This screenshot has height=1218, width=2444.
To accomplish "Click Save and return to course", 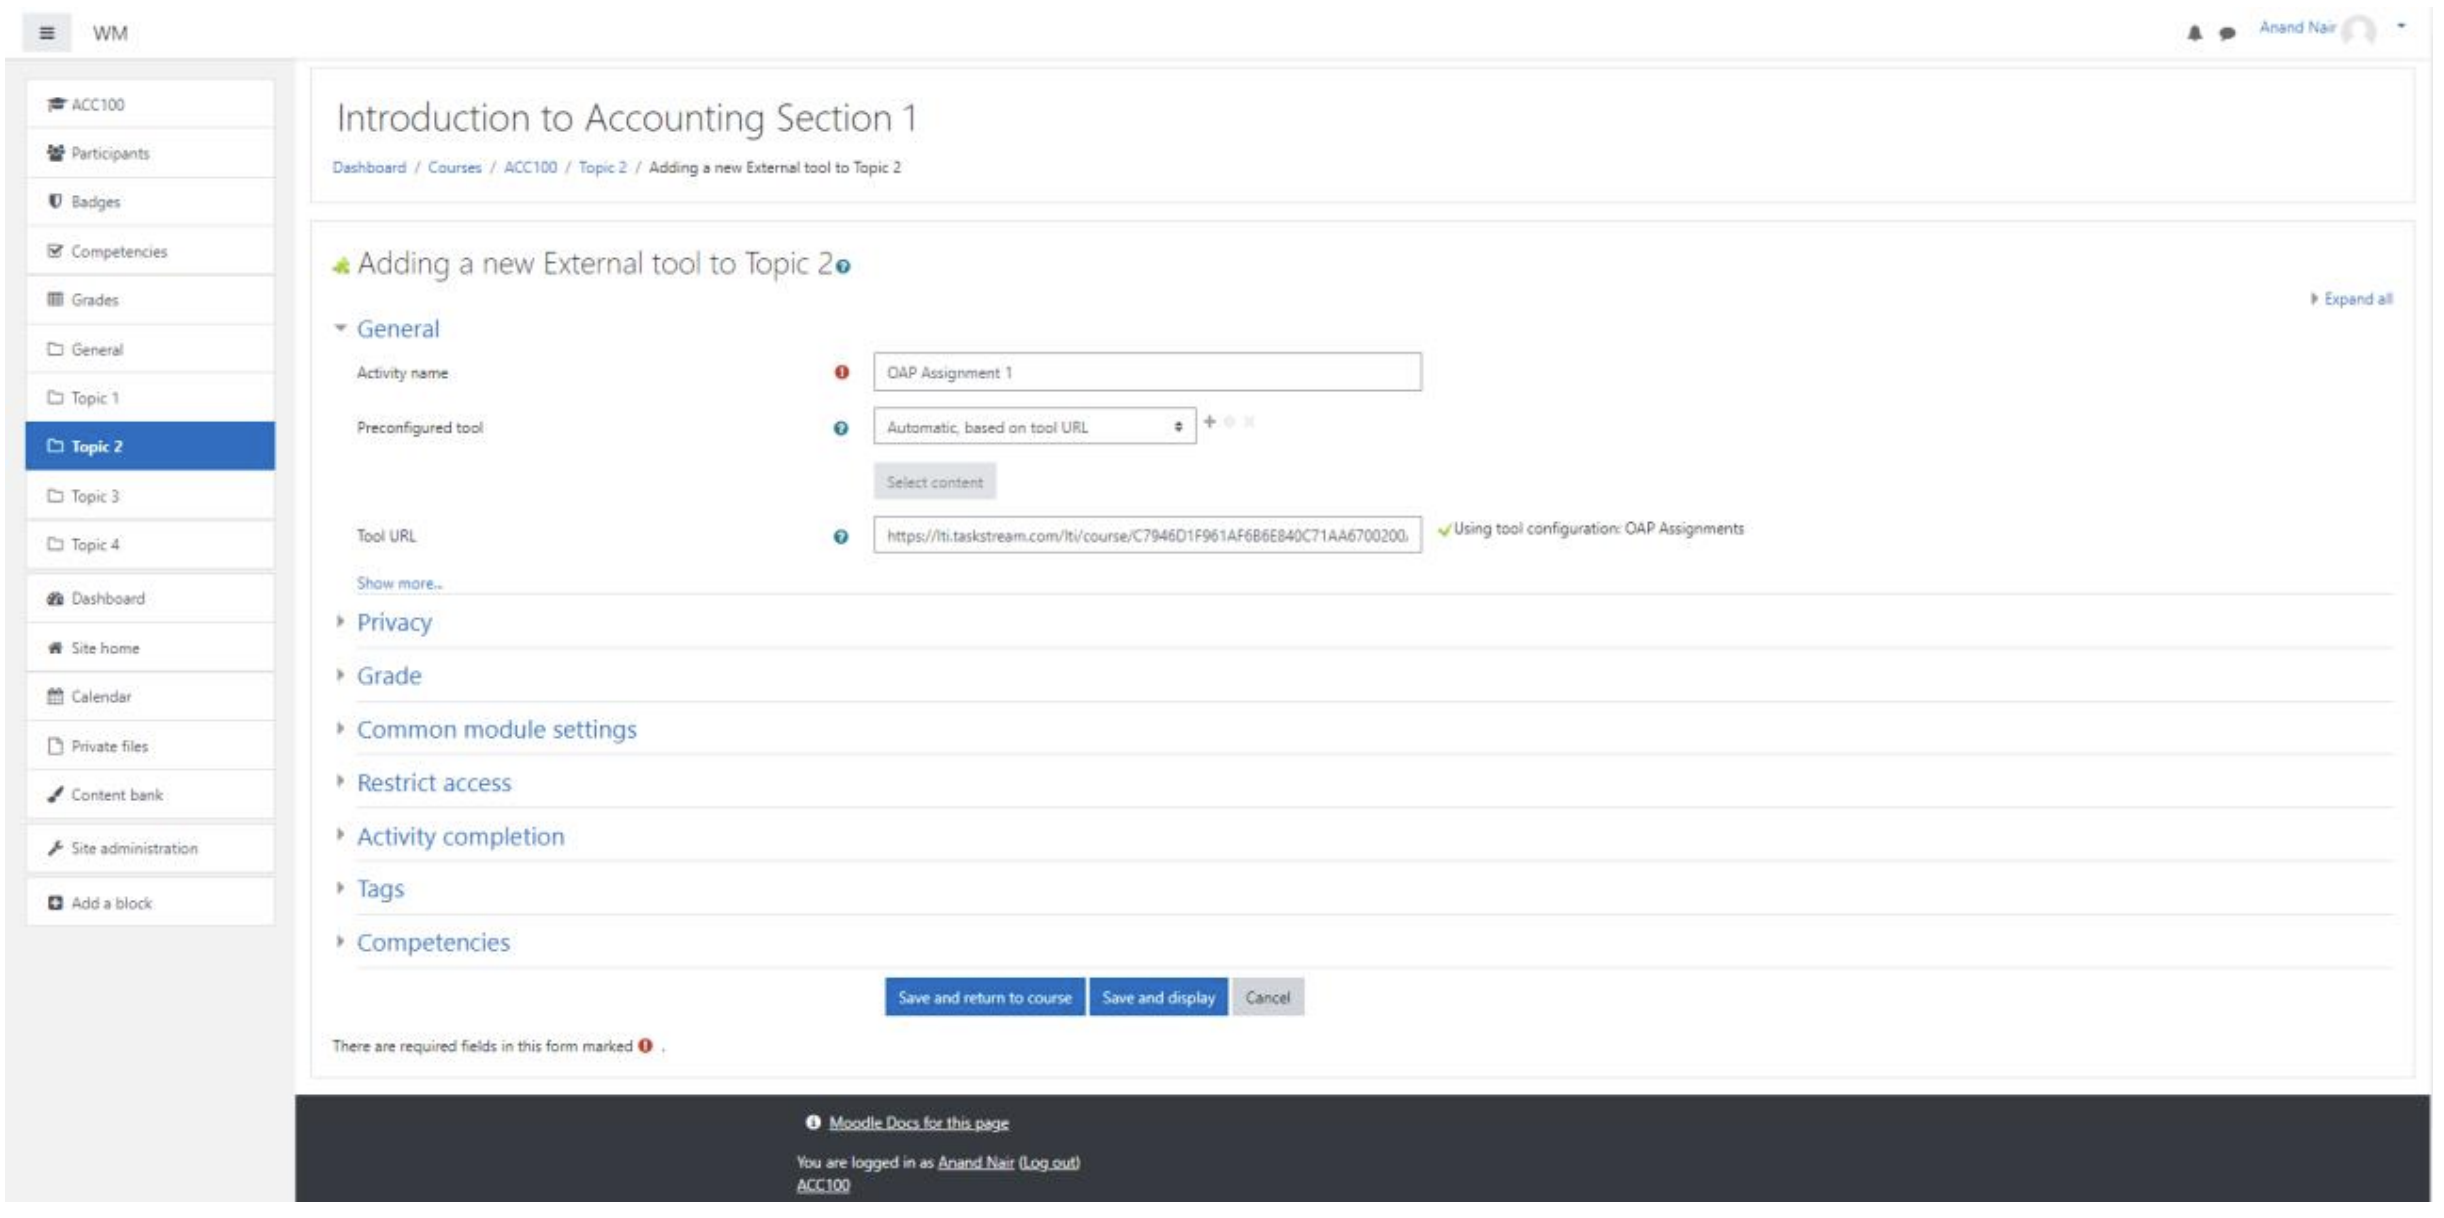I will [984, 997].
